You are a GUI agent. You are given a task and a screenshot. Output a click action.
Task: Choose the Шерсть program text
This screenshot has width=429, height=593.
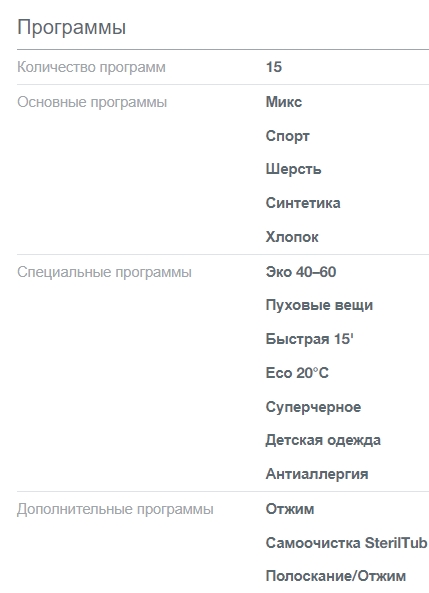294,169
